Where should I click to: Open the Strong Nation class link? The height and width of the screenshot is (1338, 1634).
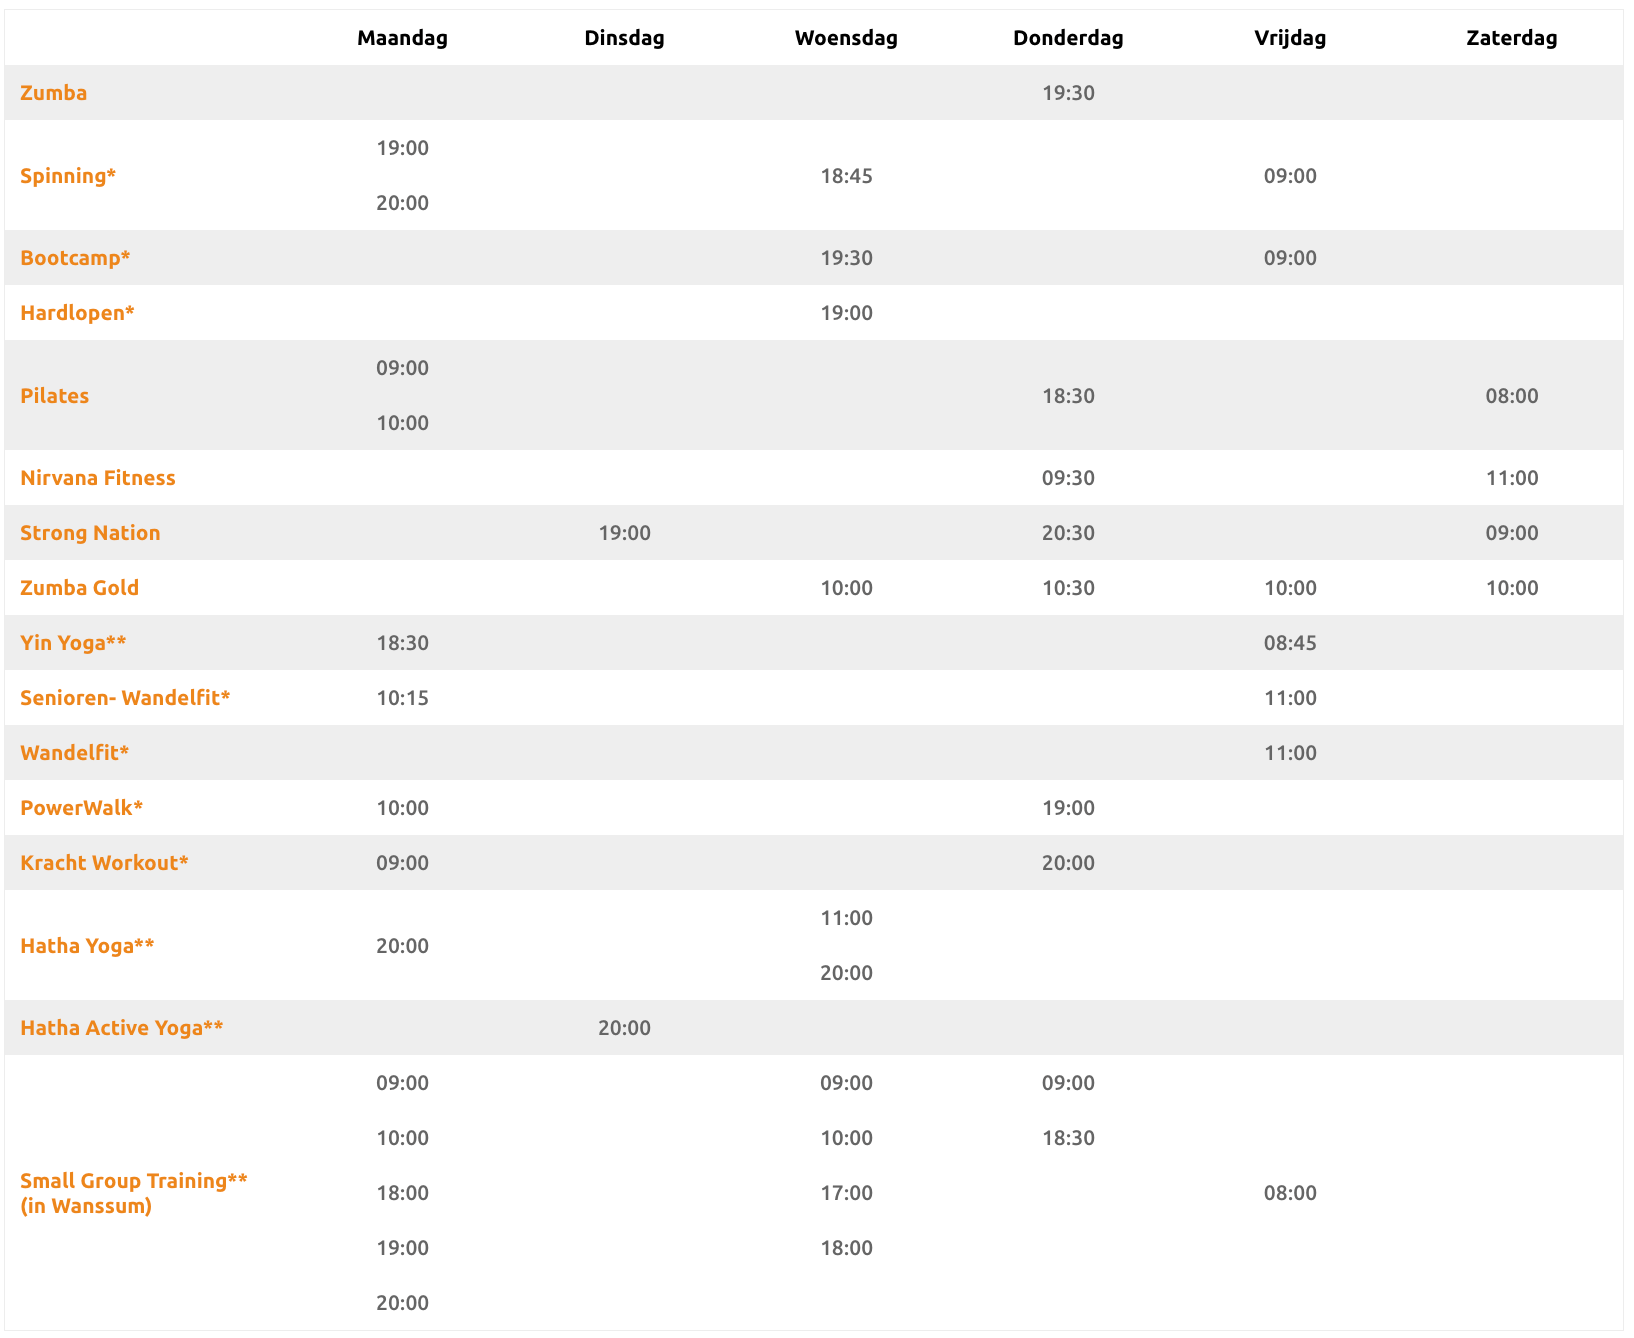pos(90,533)
